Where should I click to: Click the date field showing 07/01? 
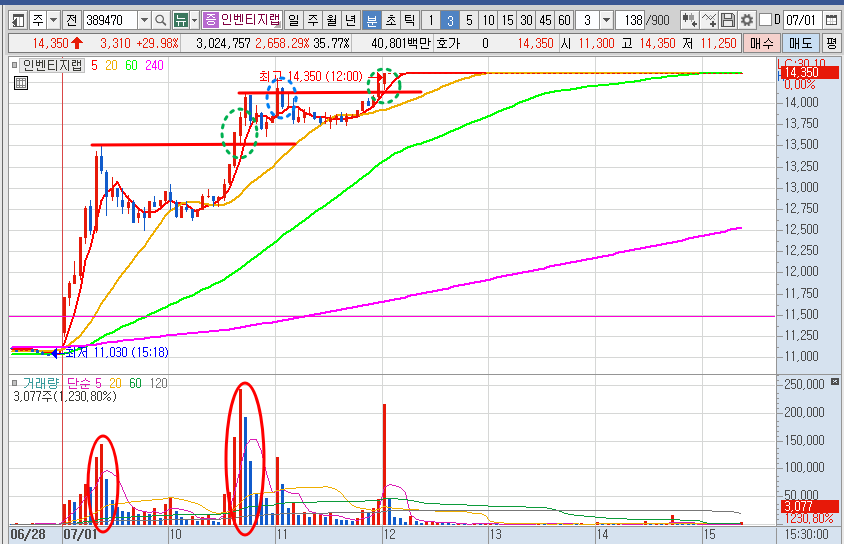pos(803,20)
